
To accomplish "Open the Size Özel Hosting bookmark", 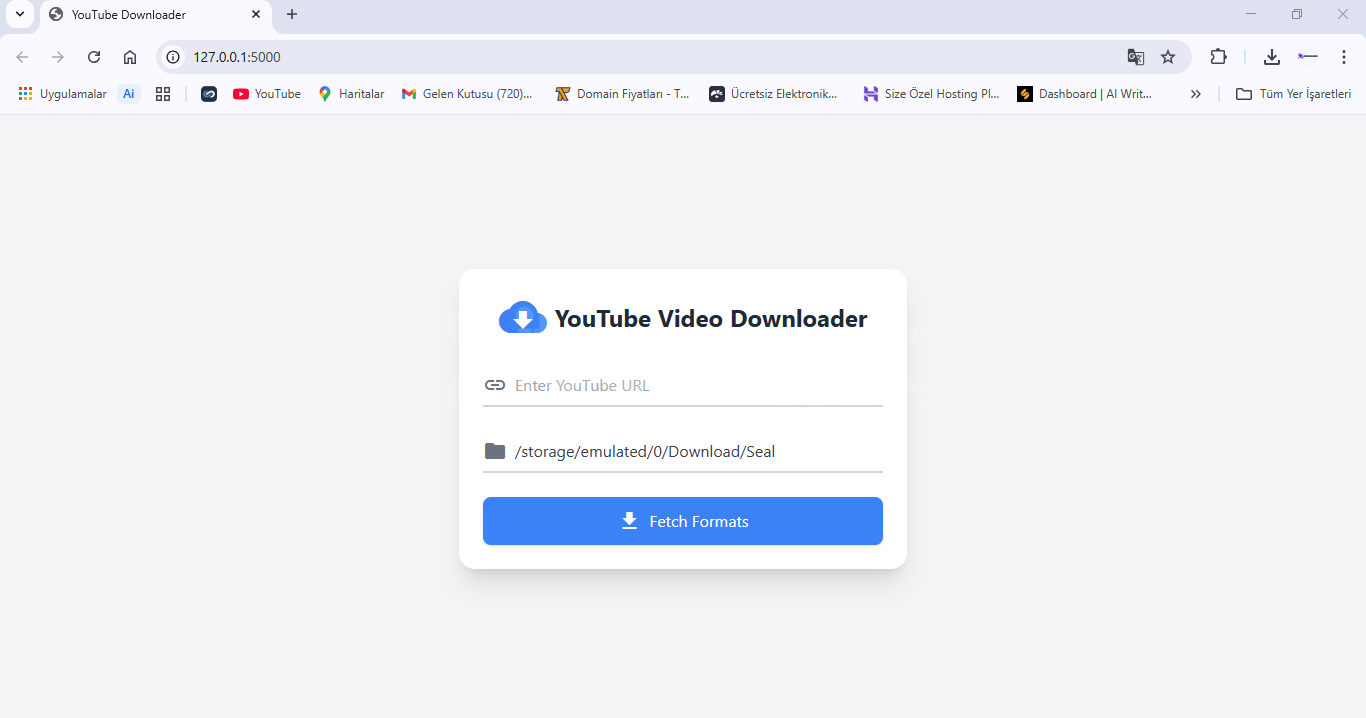I will 931,94.
